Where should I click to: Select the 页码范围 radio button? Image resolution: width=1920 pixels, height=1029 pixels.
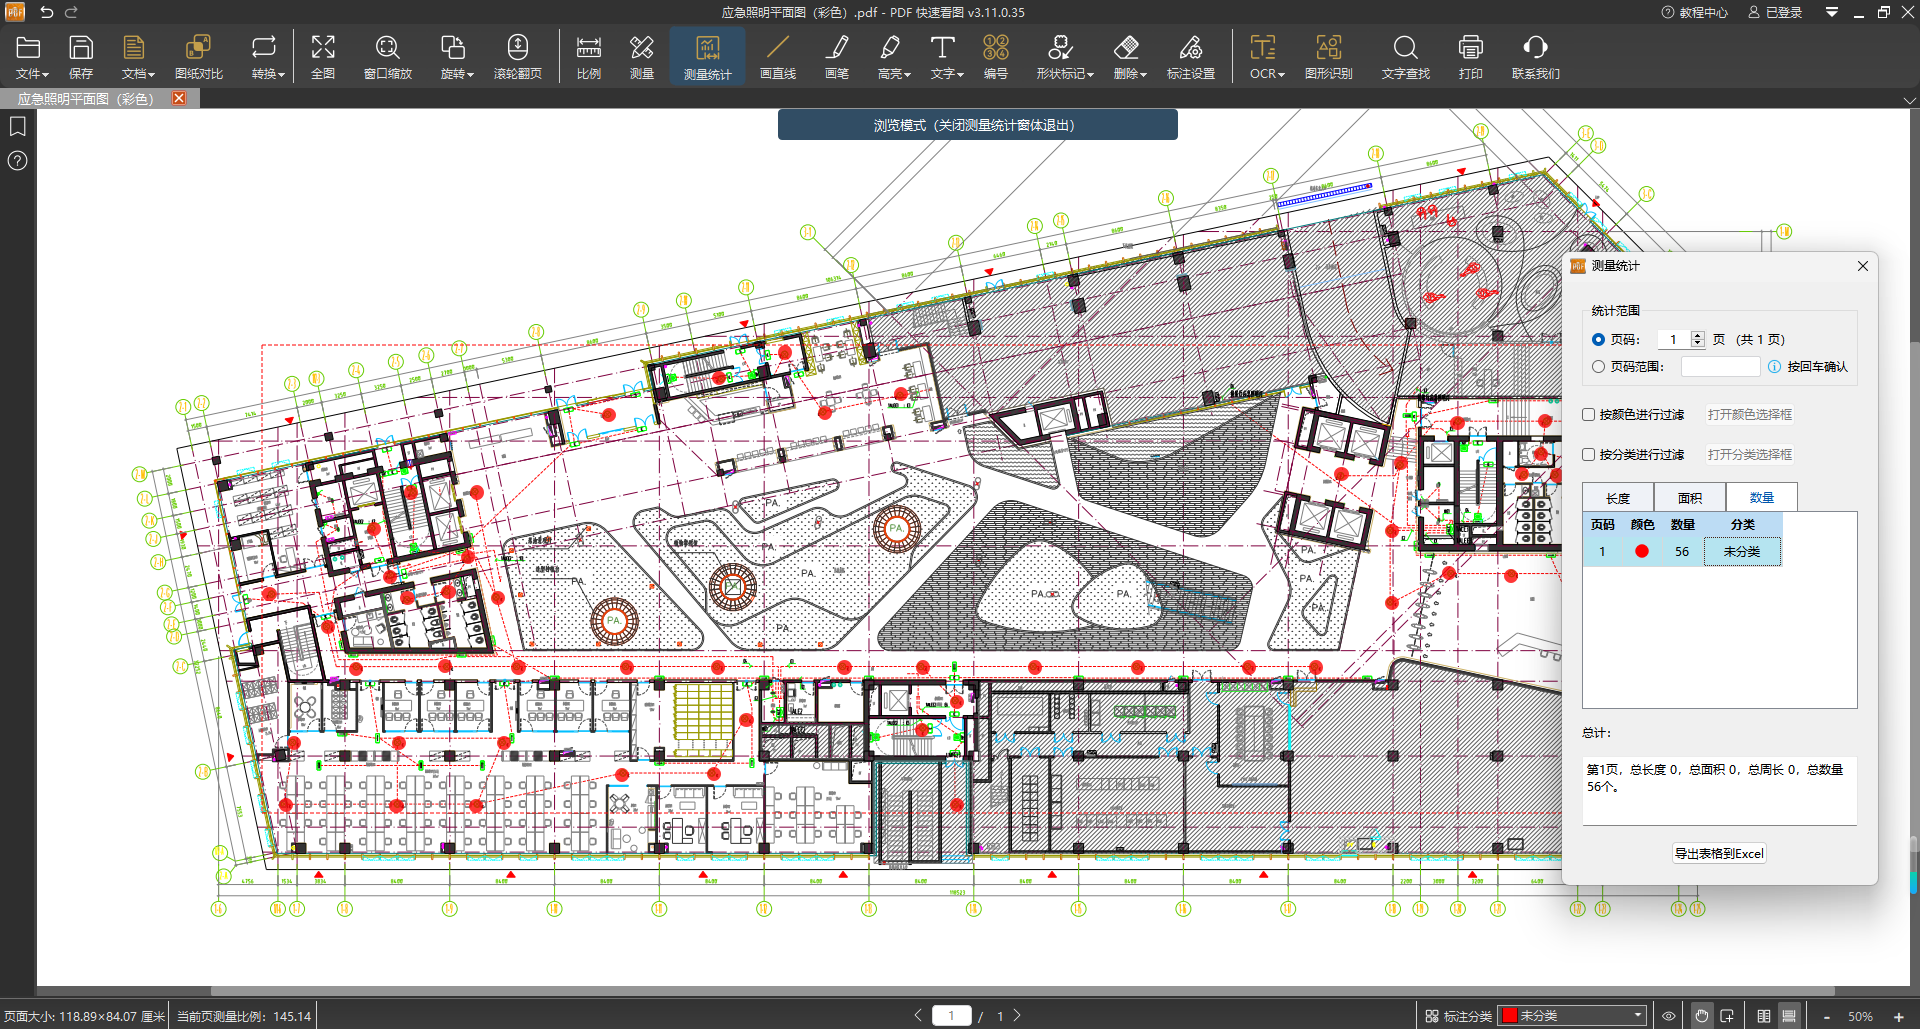[x=1598, y=367]
